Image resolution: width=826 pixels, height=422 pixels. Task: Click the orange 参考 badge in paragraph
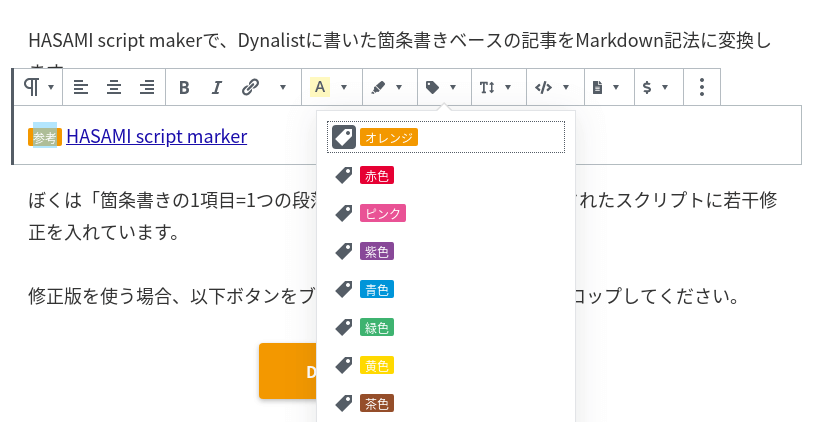click(x=45, y=137)
